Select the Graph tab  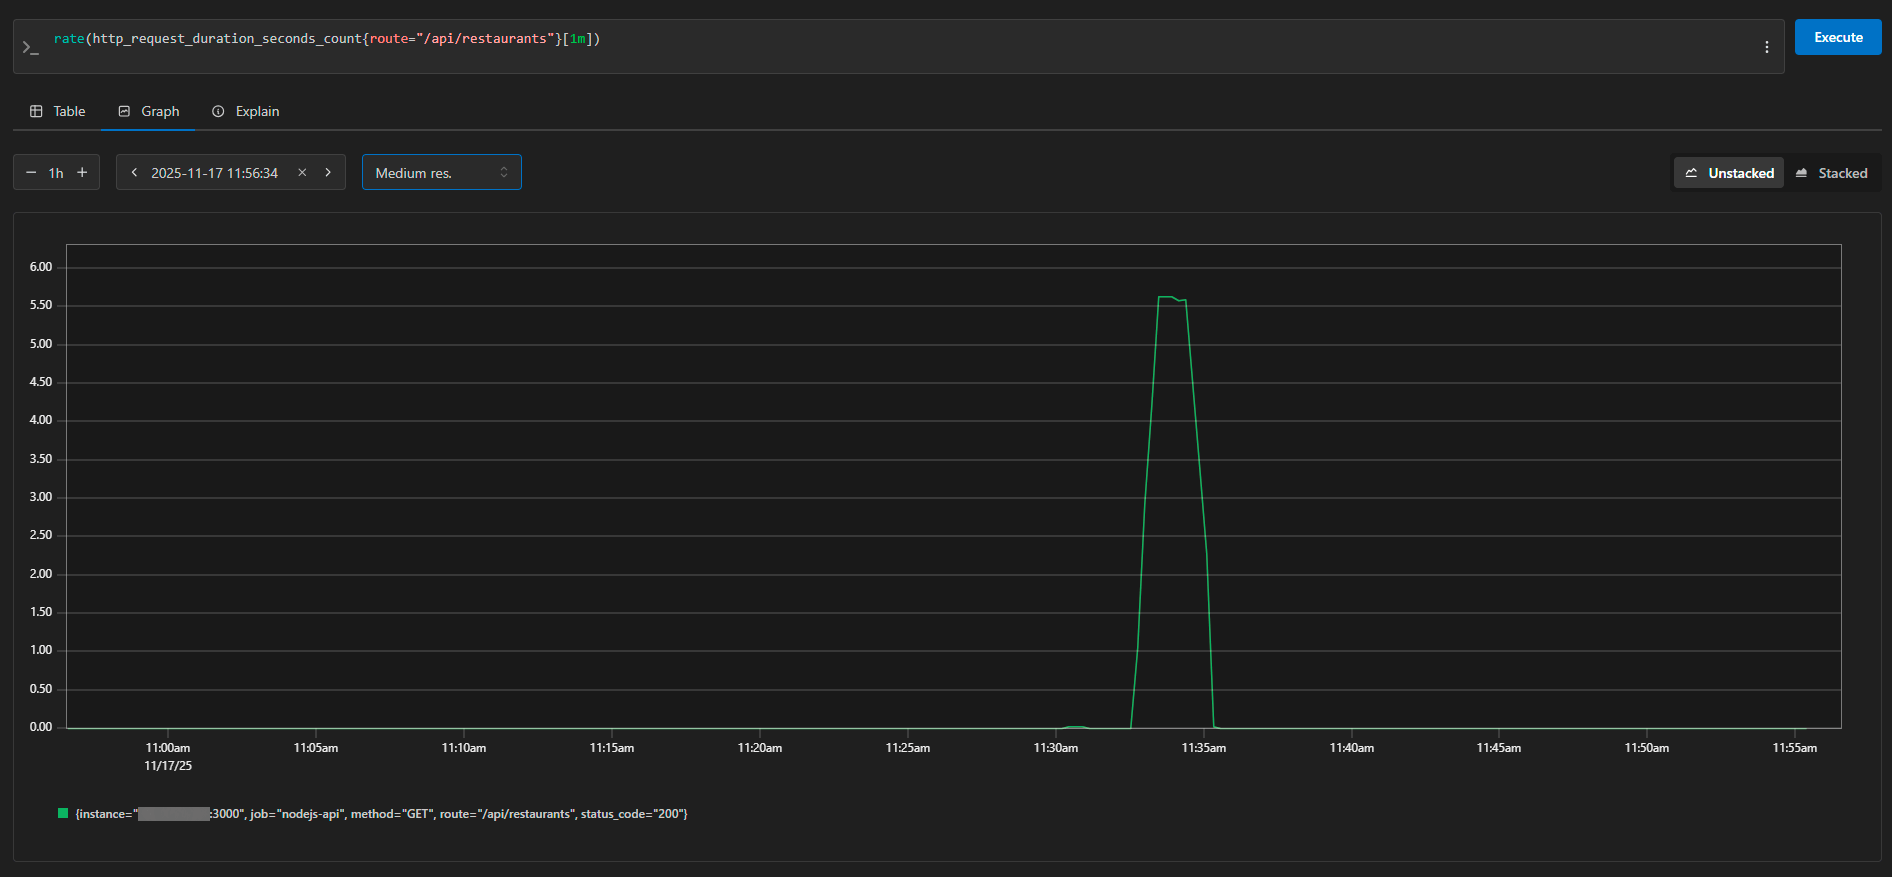[148, 111]
